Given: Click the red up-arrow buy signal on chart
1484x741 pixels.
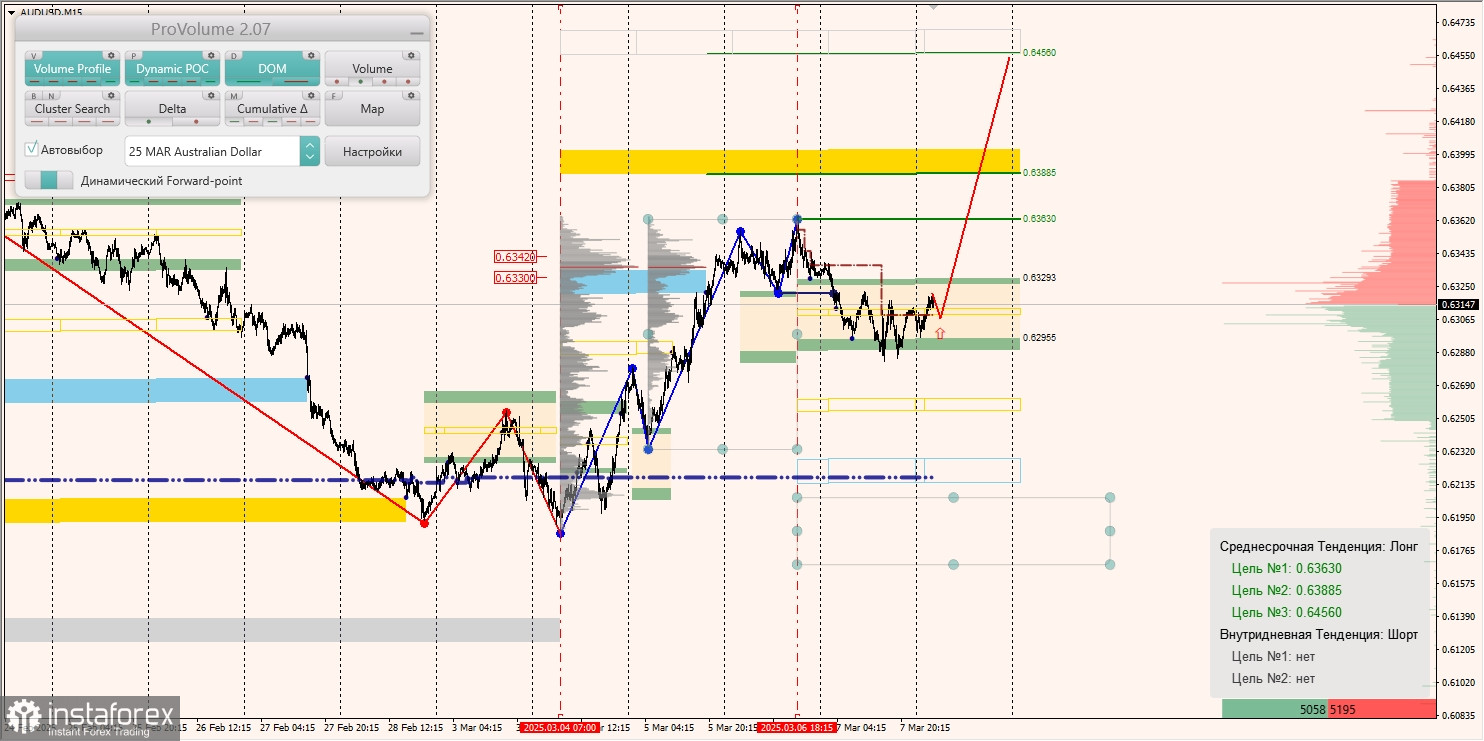Looking at the screenshot, I should (x=939, y=333).
